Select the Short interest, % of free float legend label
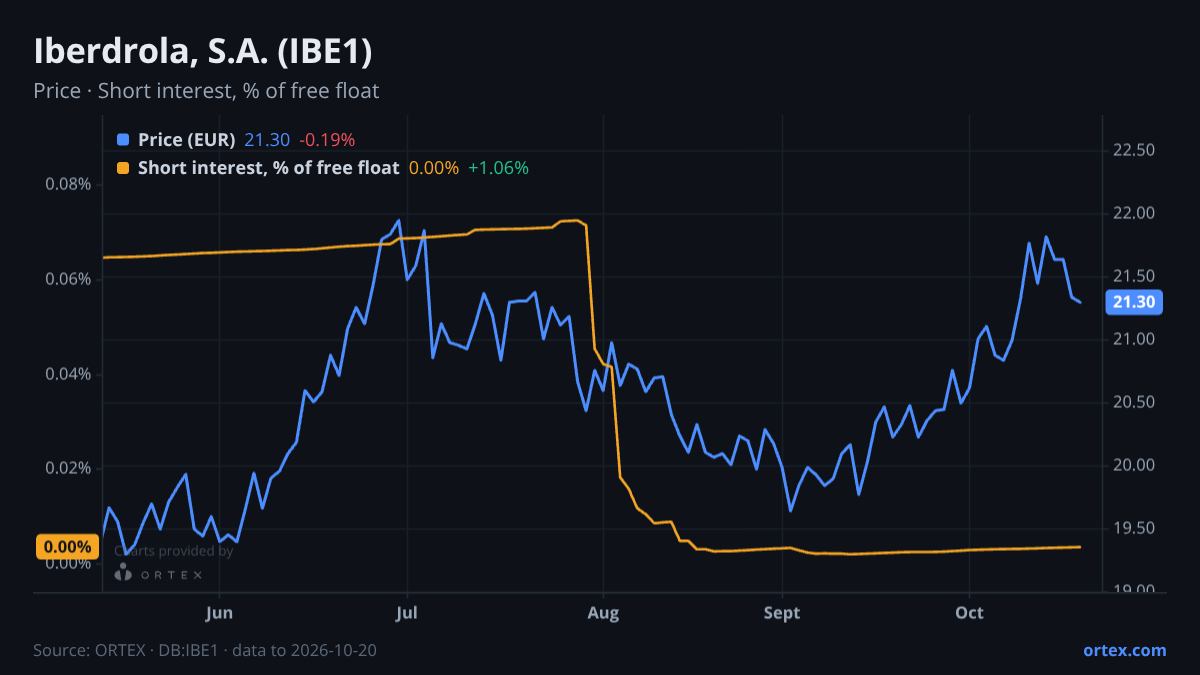The image size is (1200, 675). 268,168
